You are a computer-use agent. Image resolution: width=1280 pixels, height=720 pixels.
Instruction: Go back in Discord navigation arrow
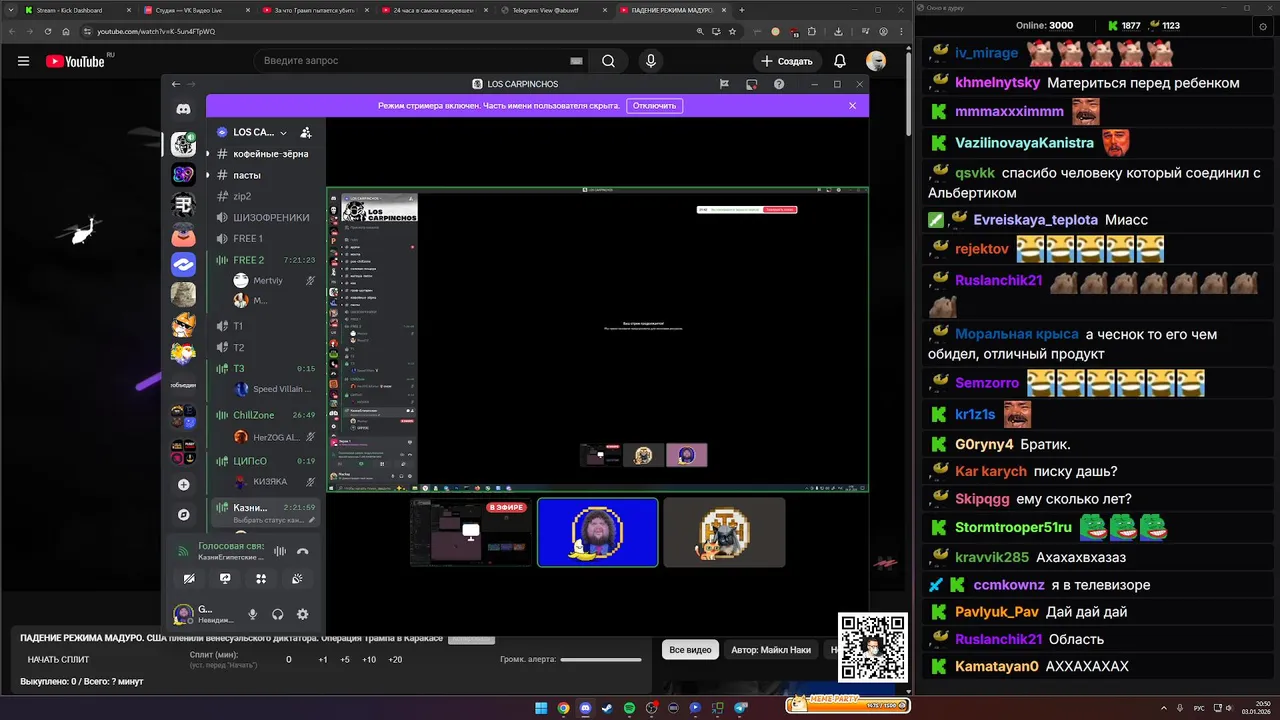[176, 84]
